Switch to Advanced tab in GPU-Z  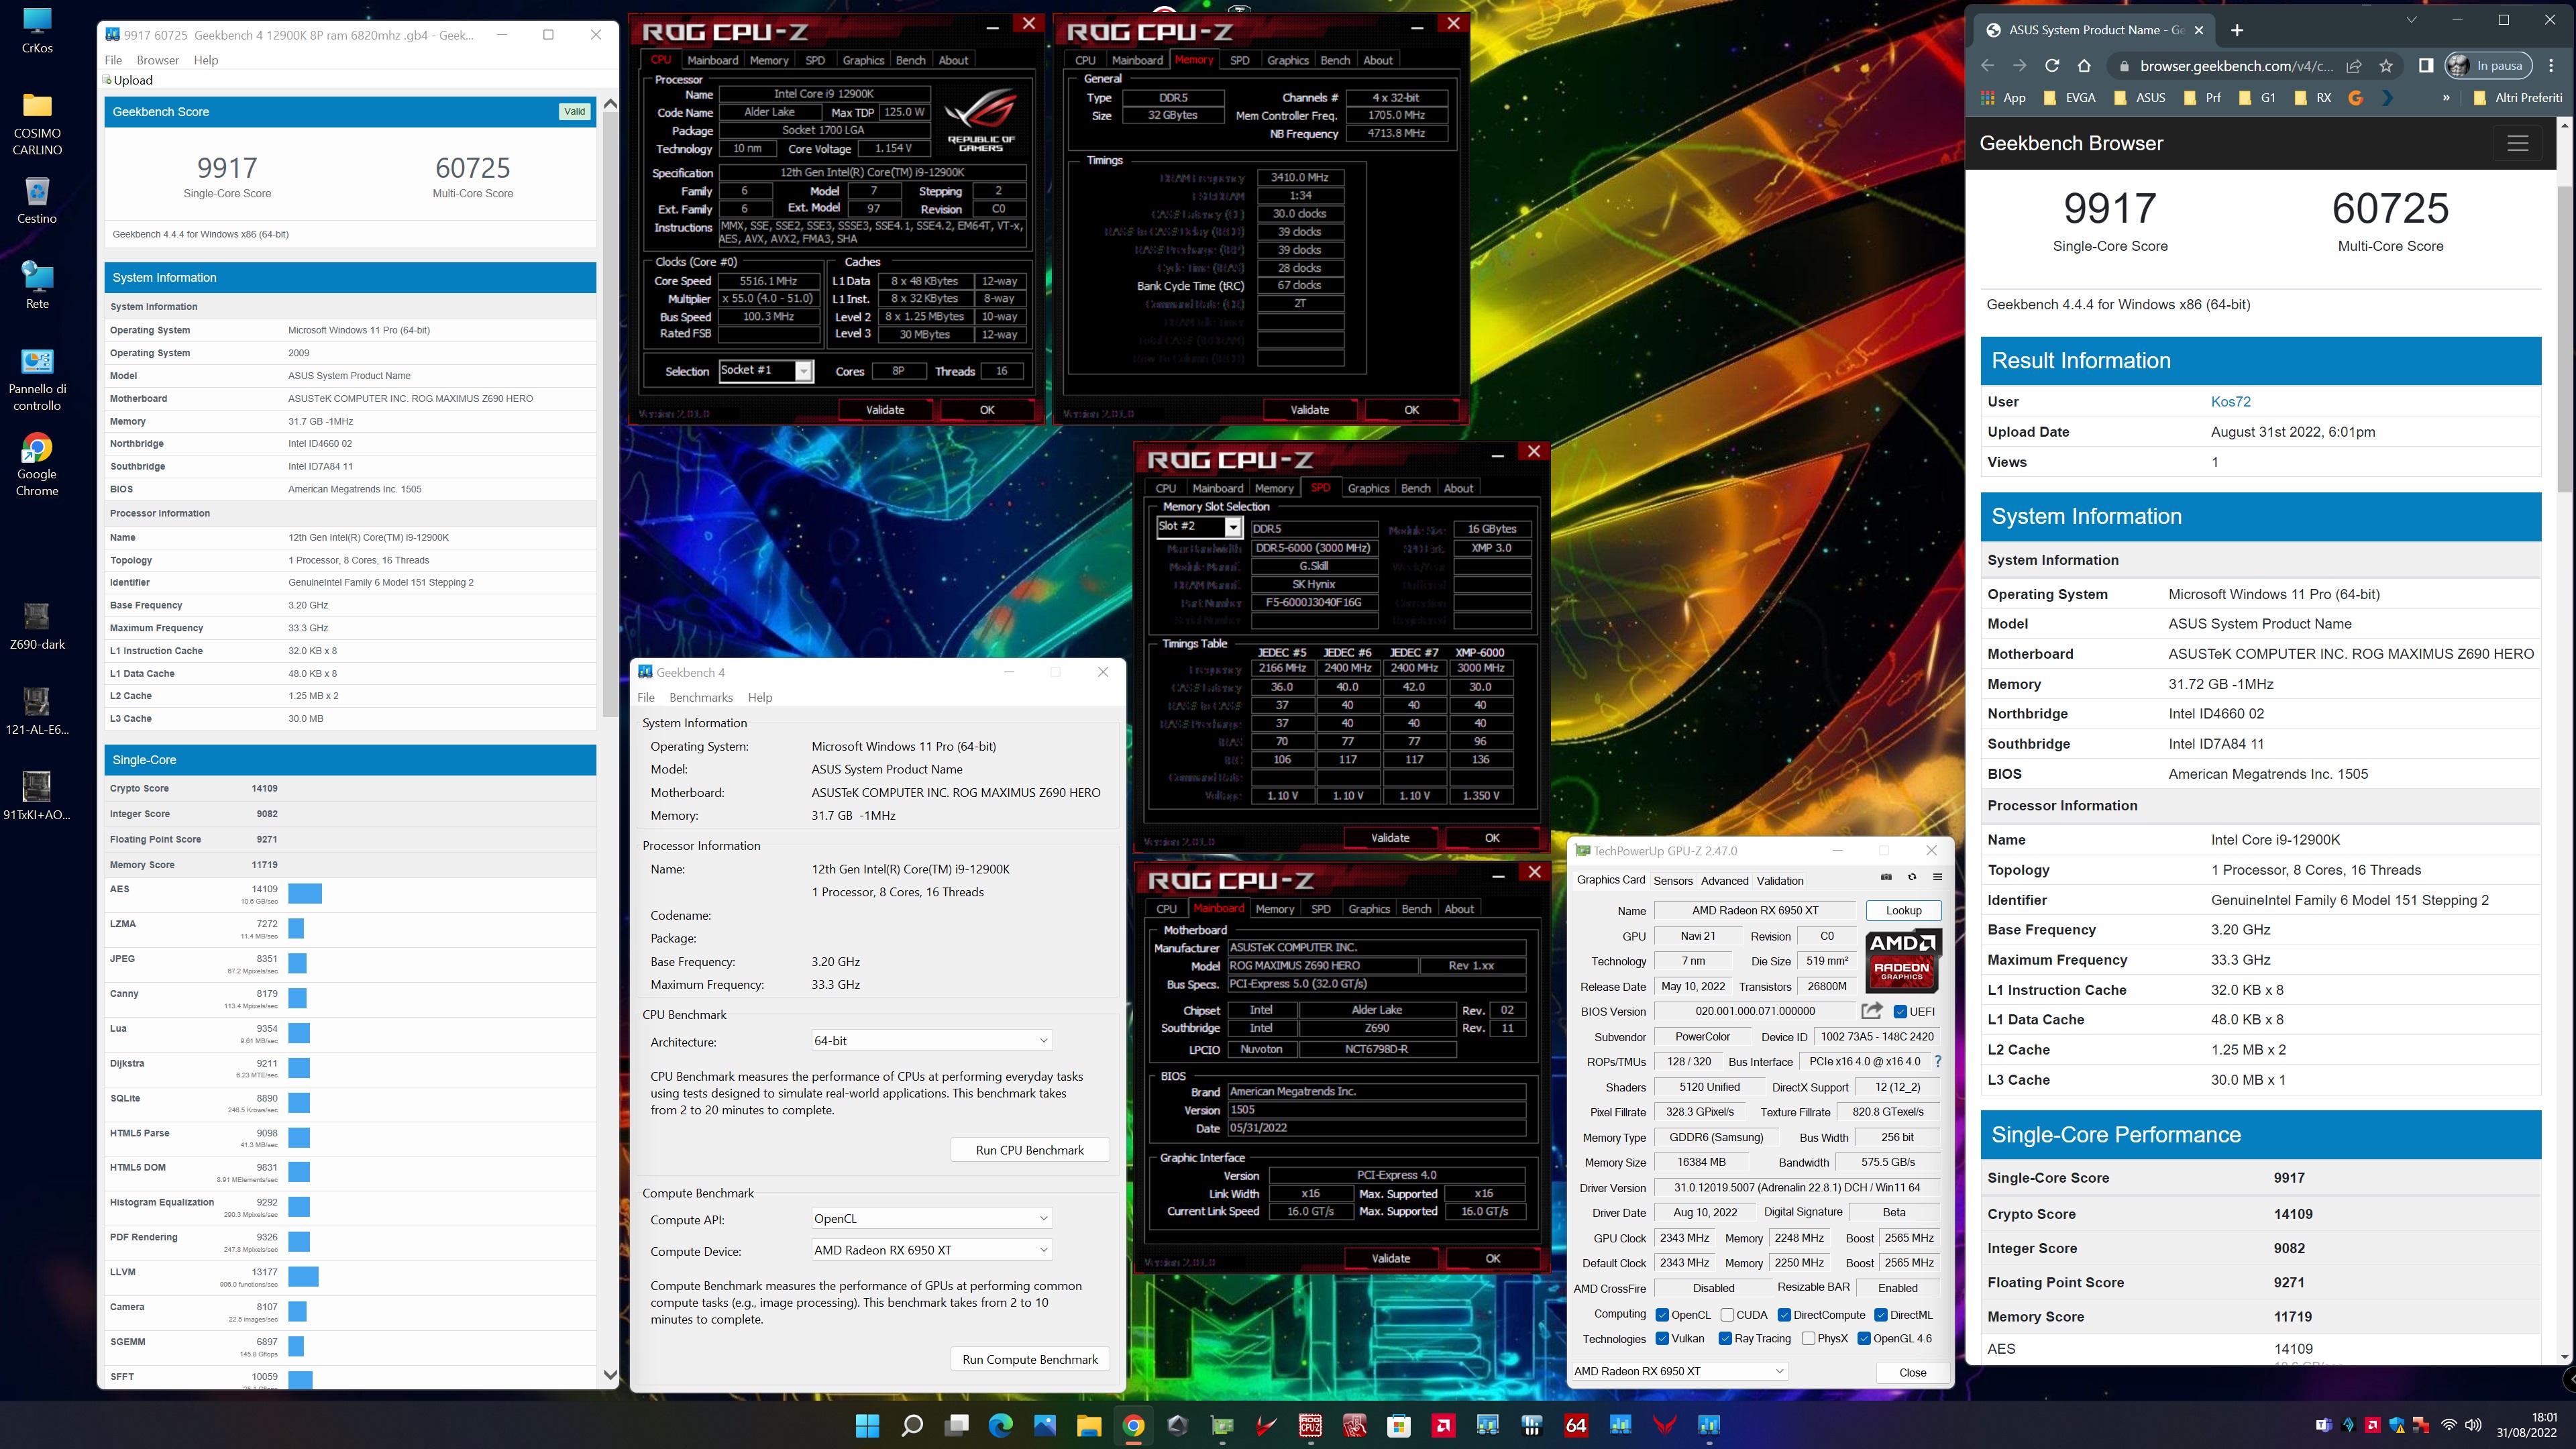[1724, 881]
